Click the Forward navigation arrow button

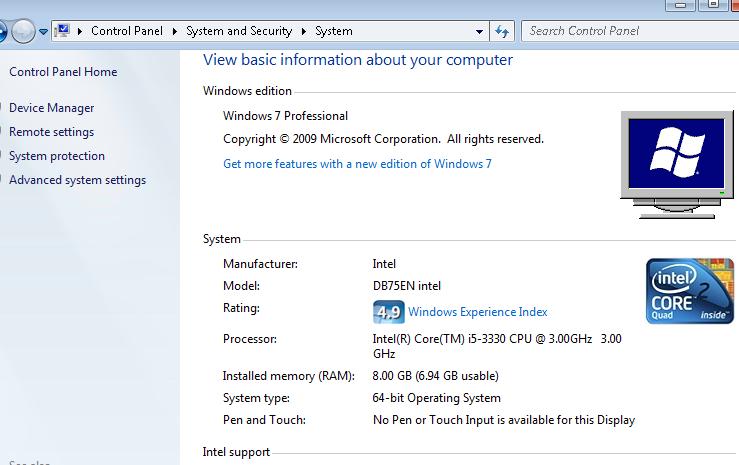coord(23,32)
